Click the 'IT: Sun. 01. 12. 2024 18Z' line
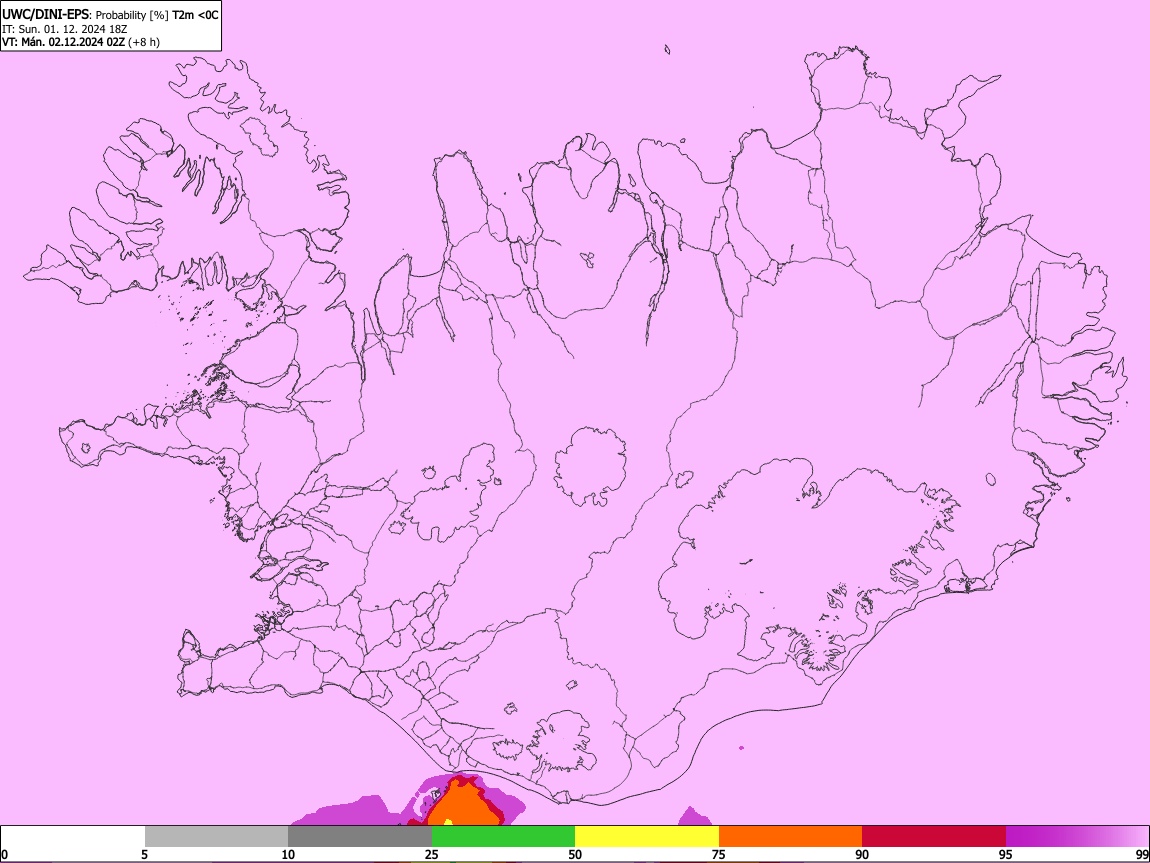This screenshot has width=1150, height=863. click(x=65, y=29)
